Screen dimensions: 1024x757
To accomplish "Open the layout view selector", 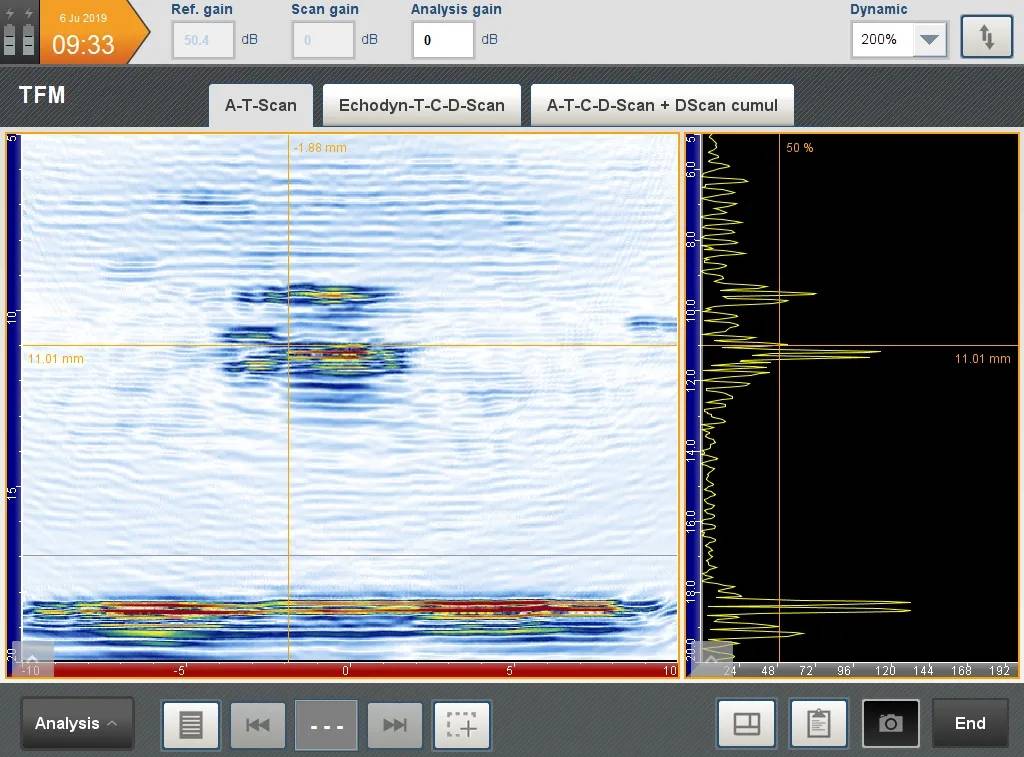I will pos(746,724).
